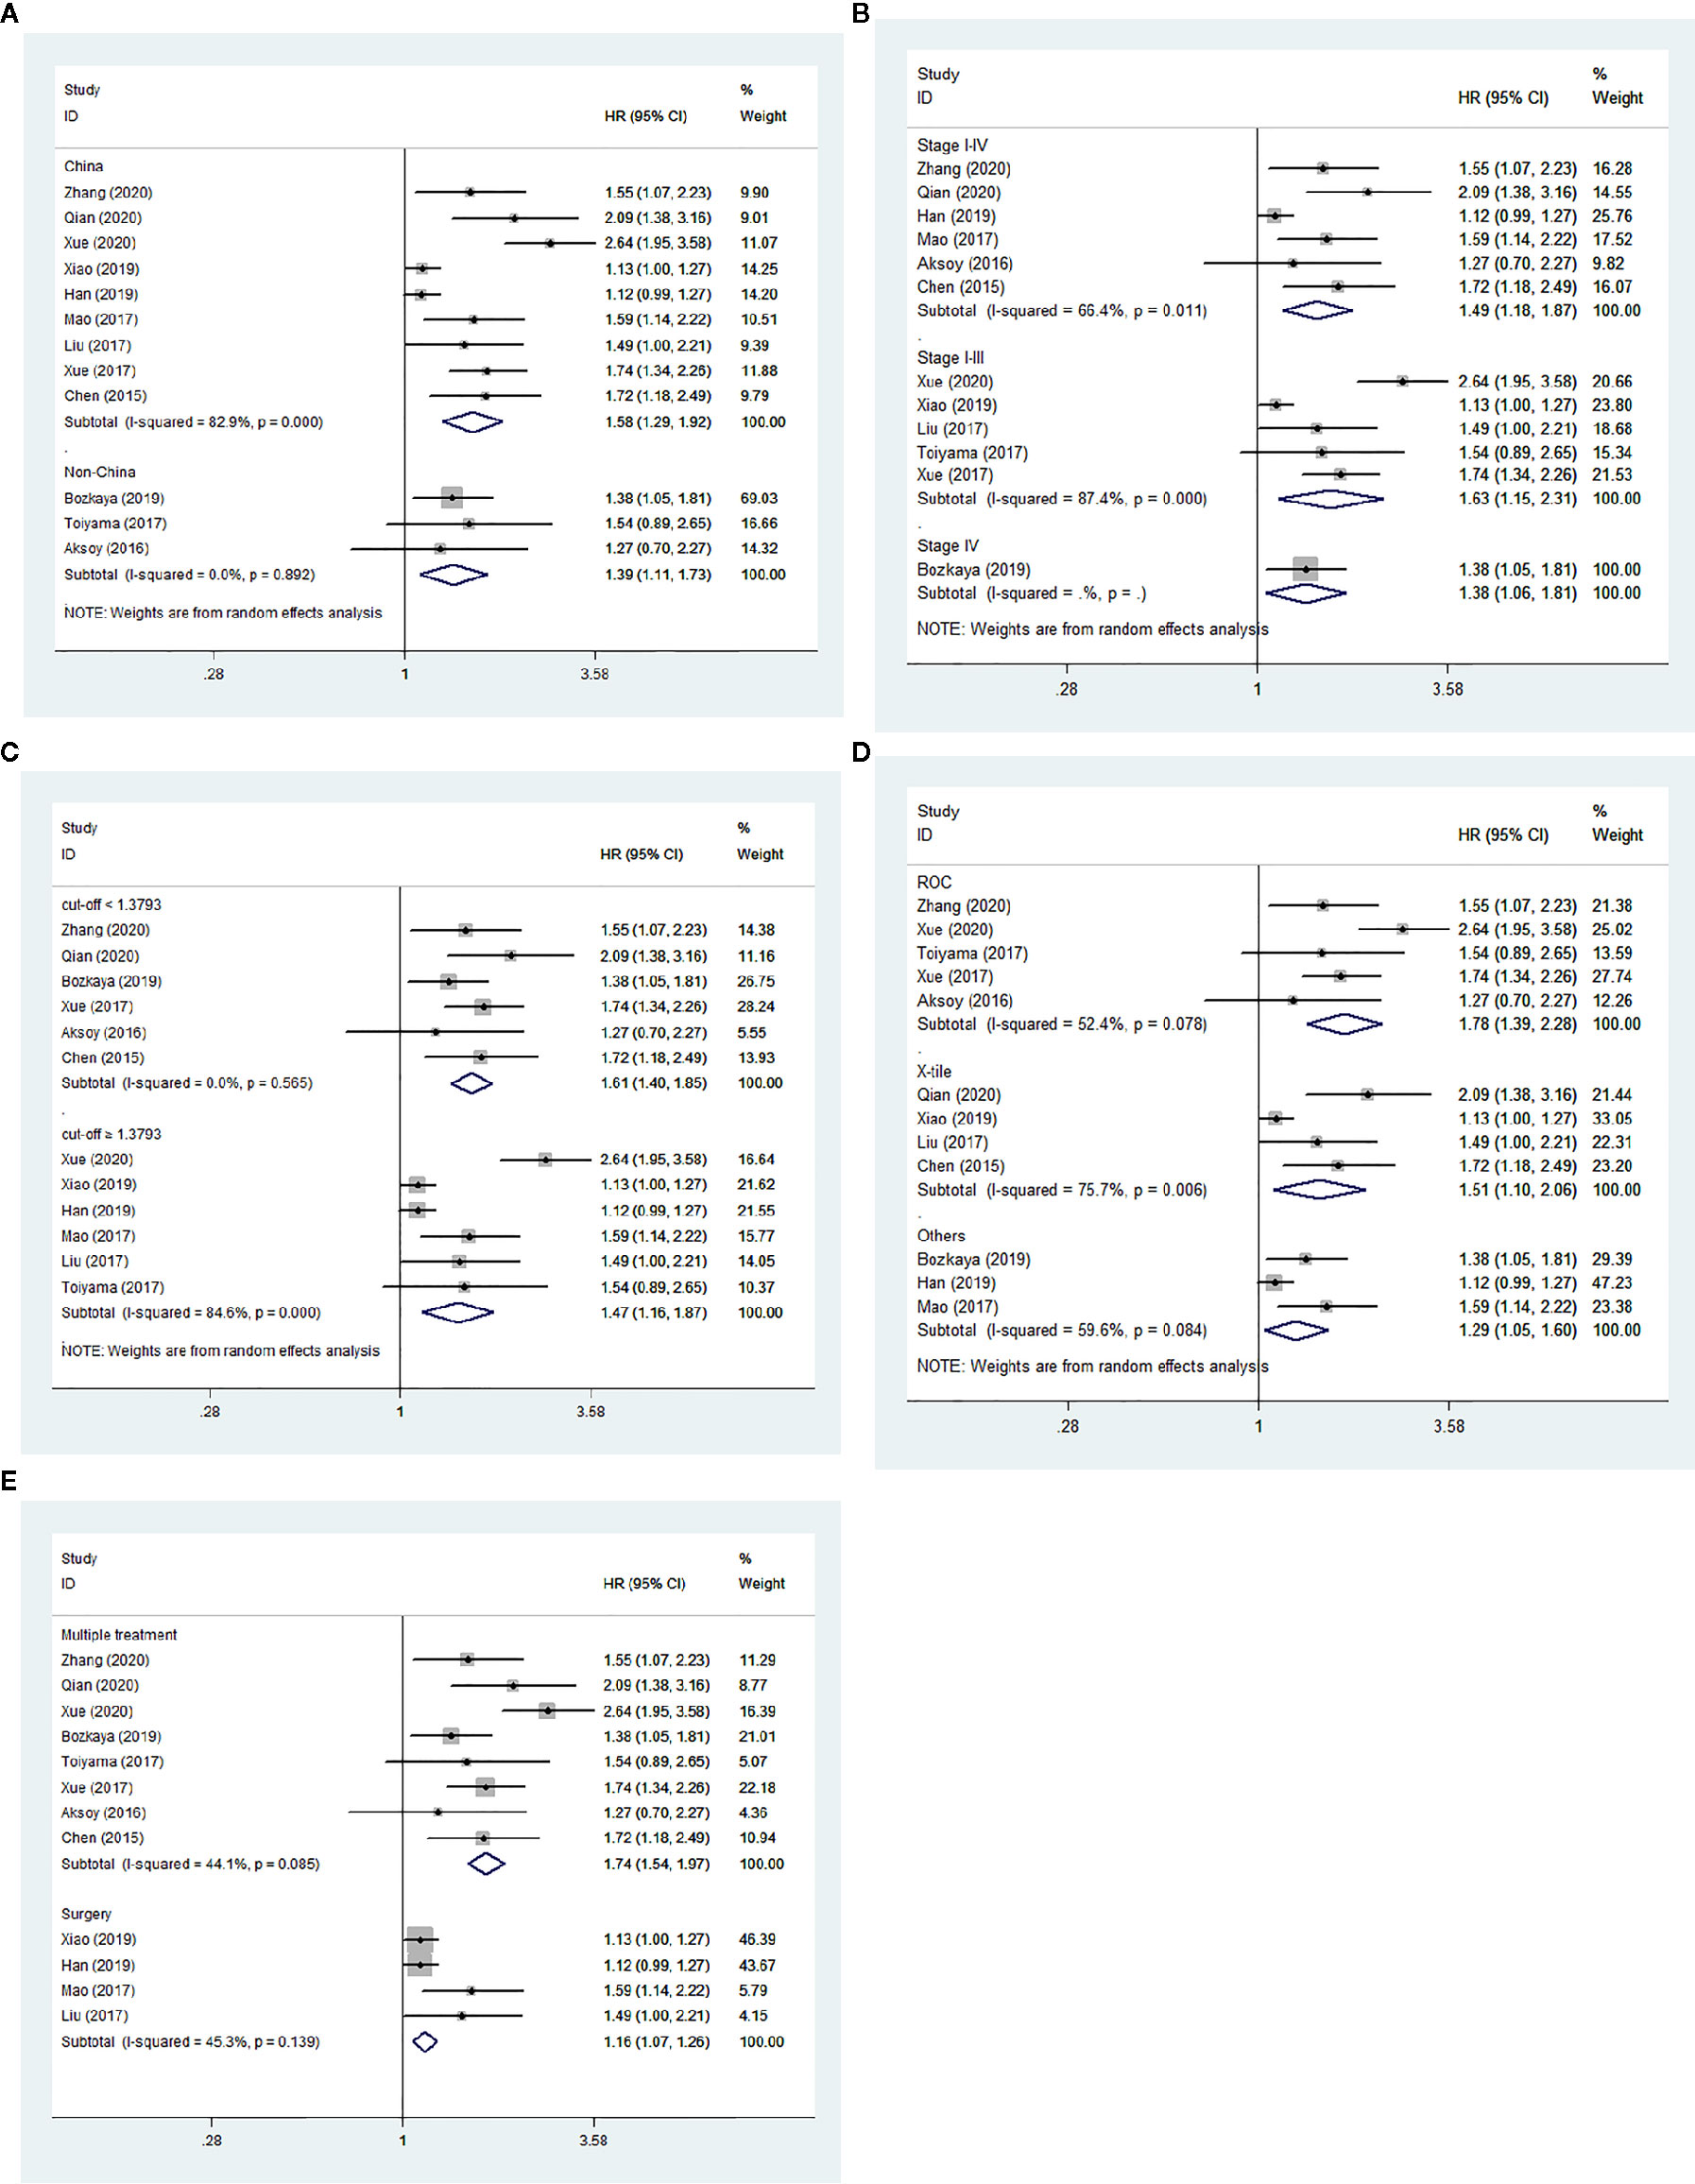This screenshot has width=1695, height=2184.
Task: Click 'Subtotal (I-squared = 66.4%, p = 0.011)'
Action: (x=1062, y=311)
